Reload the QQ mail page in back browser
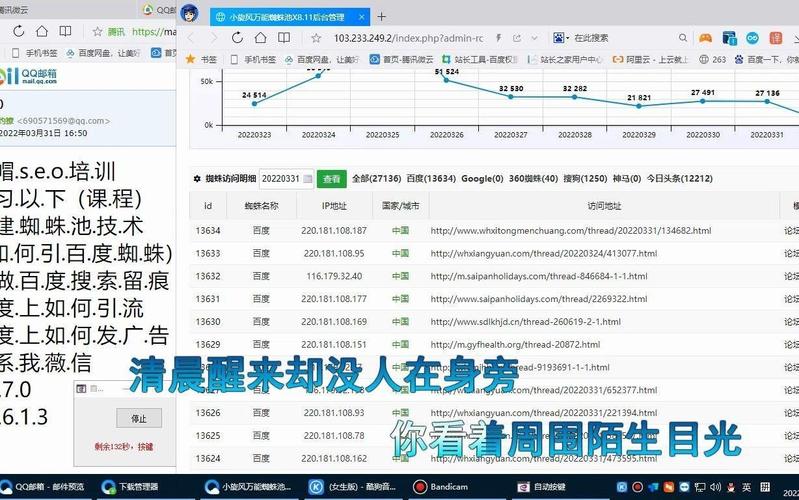Viewport: 799px width, 500px height. tap(19, 31)
